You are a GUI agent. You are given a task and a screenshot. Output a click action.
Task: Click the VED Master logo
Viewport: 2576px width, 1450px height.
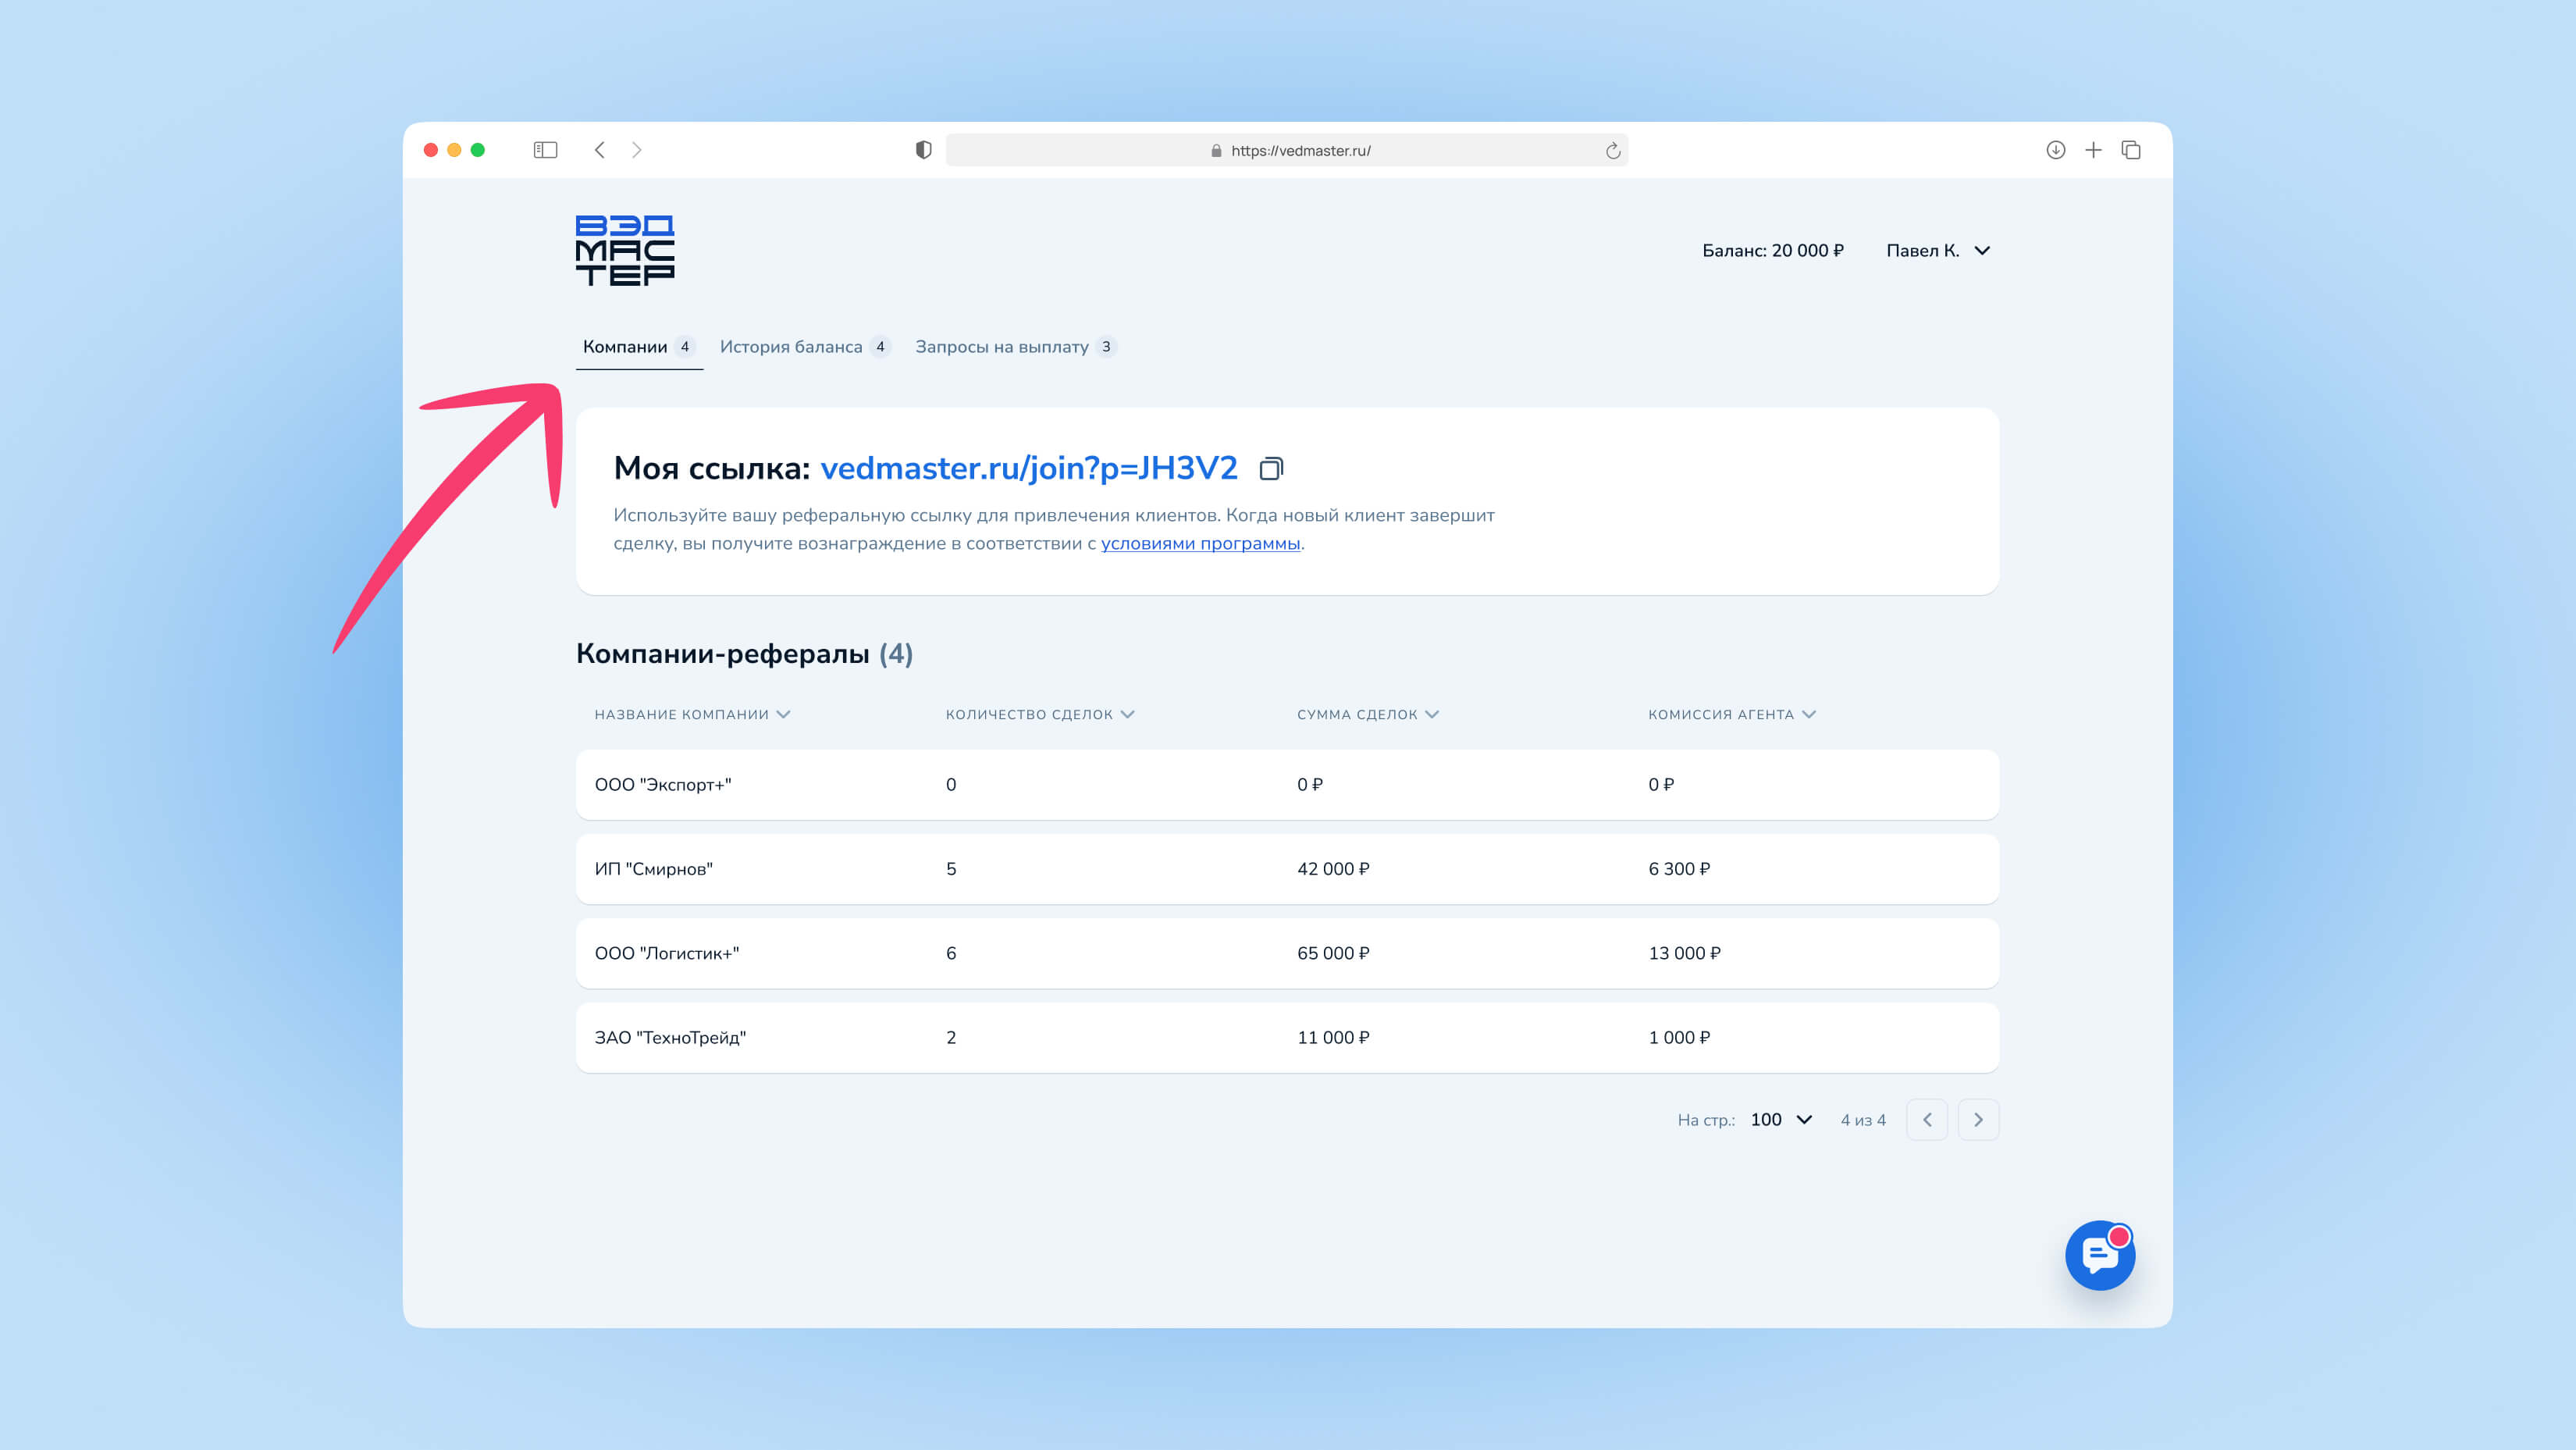(625, 250)
